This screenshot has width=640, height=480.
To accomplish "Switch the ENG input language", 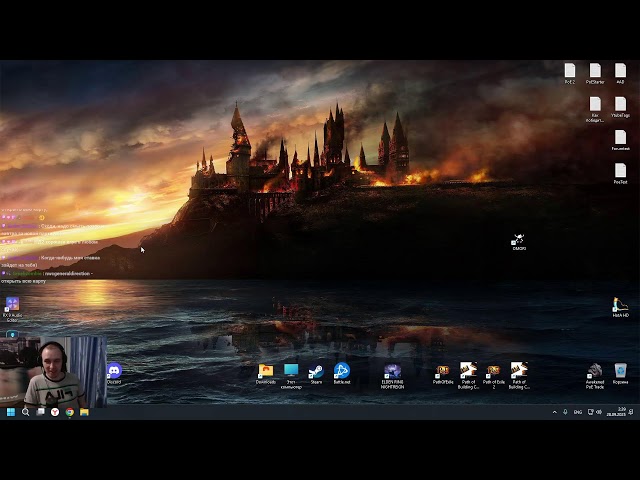I will [x=578, y=412].
